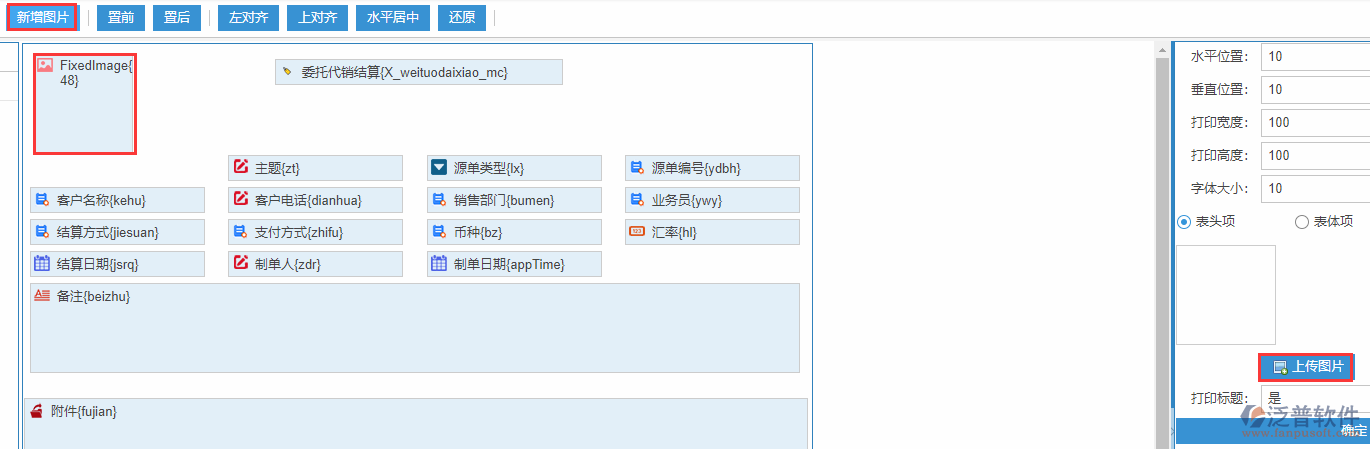Image resolution: width=1370 pixels, height=449 pixels.
Task: Click the icon on the 上传图片 button
Action: (1280, 367)
